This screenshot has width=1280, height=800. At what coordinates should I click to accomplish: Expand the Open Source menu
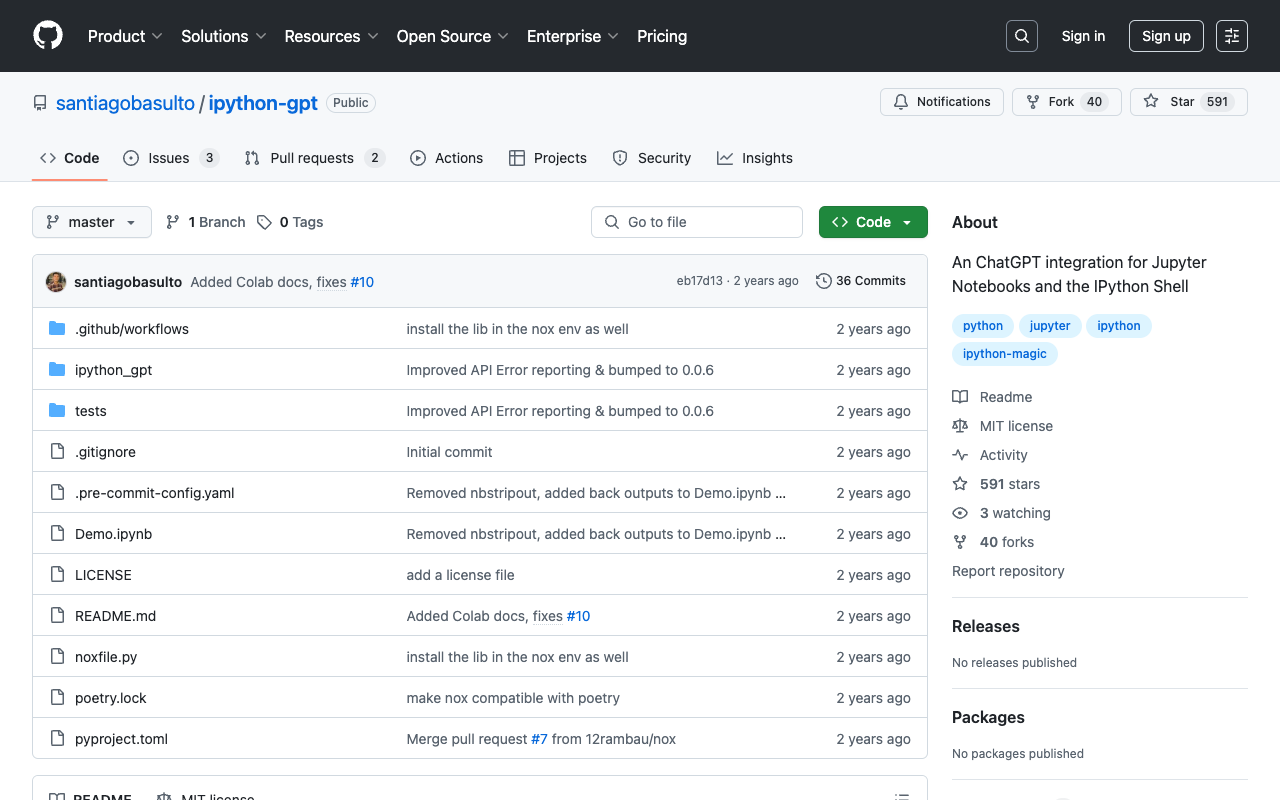pos(453,36)
